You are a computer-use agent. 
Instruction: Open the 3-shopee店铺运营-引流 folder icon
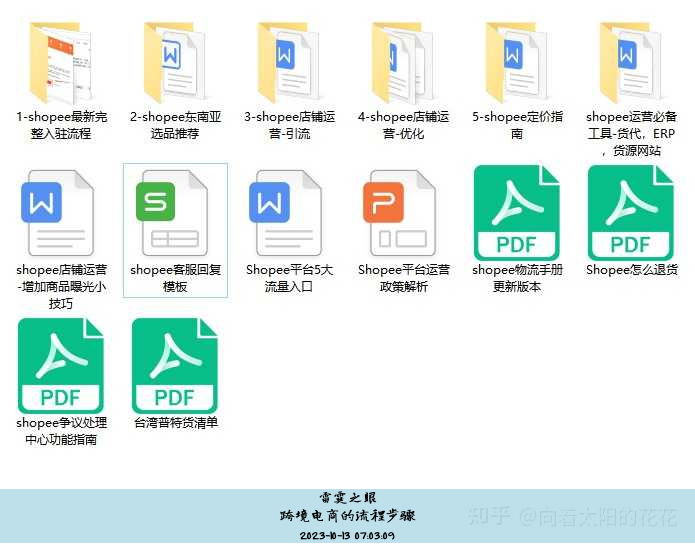coord(289,63)
